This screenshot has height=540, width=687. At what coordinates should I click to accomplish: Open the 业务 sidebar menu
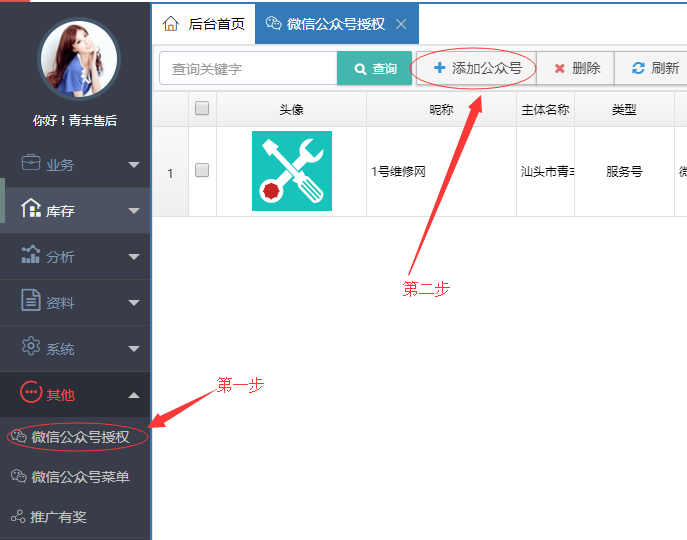point(75,164)
